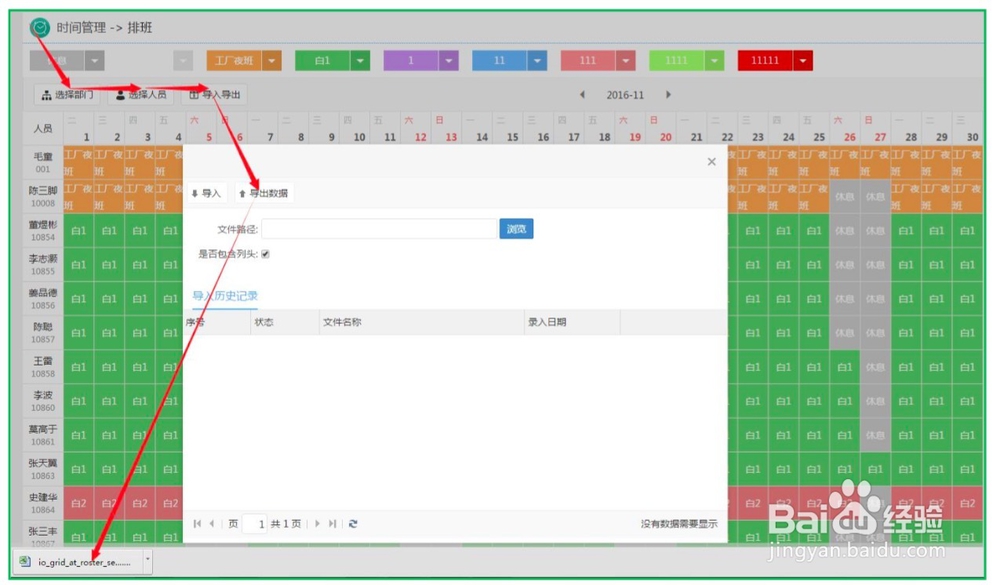Click employee row 史建华 10864
1000x585 pixels.
[x=43, y=503]
